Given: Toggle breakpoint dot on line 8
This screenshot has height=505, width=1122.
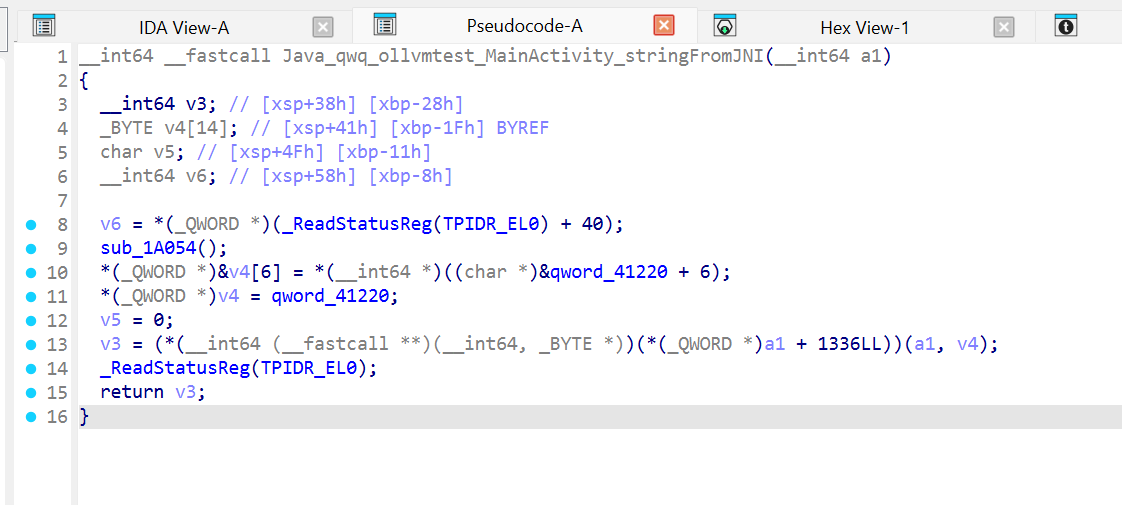Looking at the screenshot, I should pyautogui.click(x=29, y=225).
